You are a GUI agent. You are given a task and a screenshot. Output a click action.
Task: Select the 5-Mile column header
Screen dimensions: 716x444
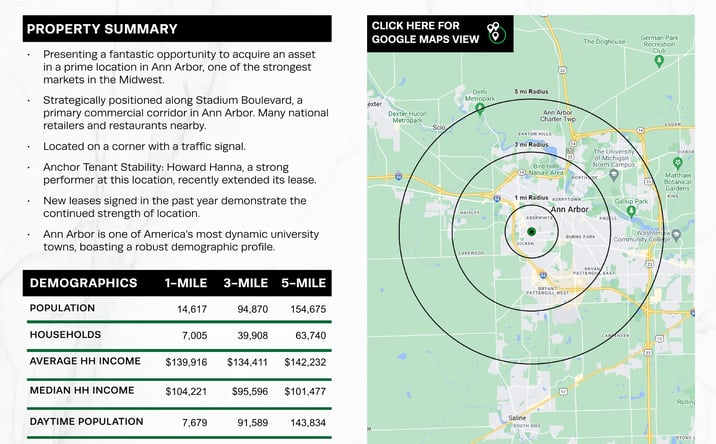tap(304, 283)
